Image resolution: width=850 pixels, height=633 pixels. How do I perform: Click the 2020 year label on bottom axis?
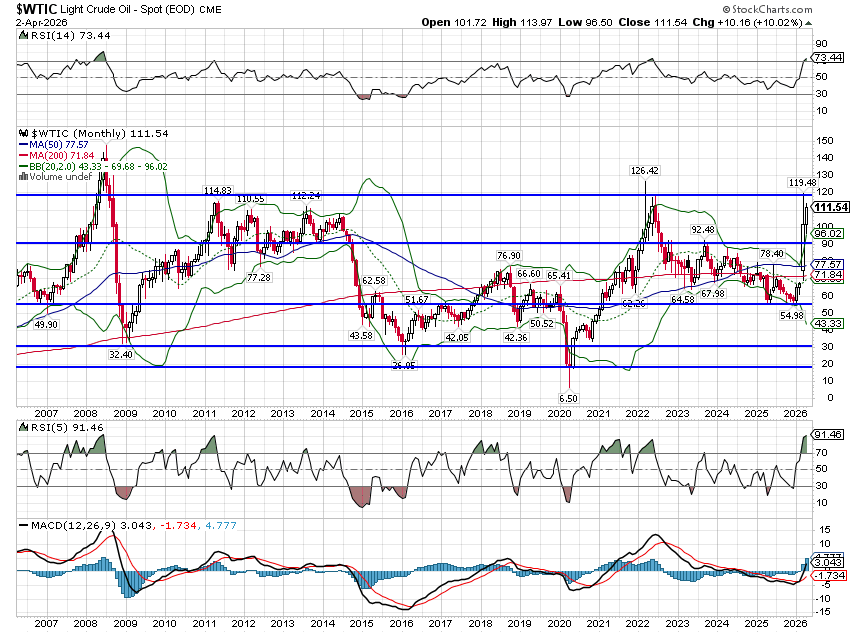[559, 622]
